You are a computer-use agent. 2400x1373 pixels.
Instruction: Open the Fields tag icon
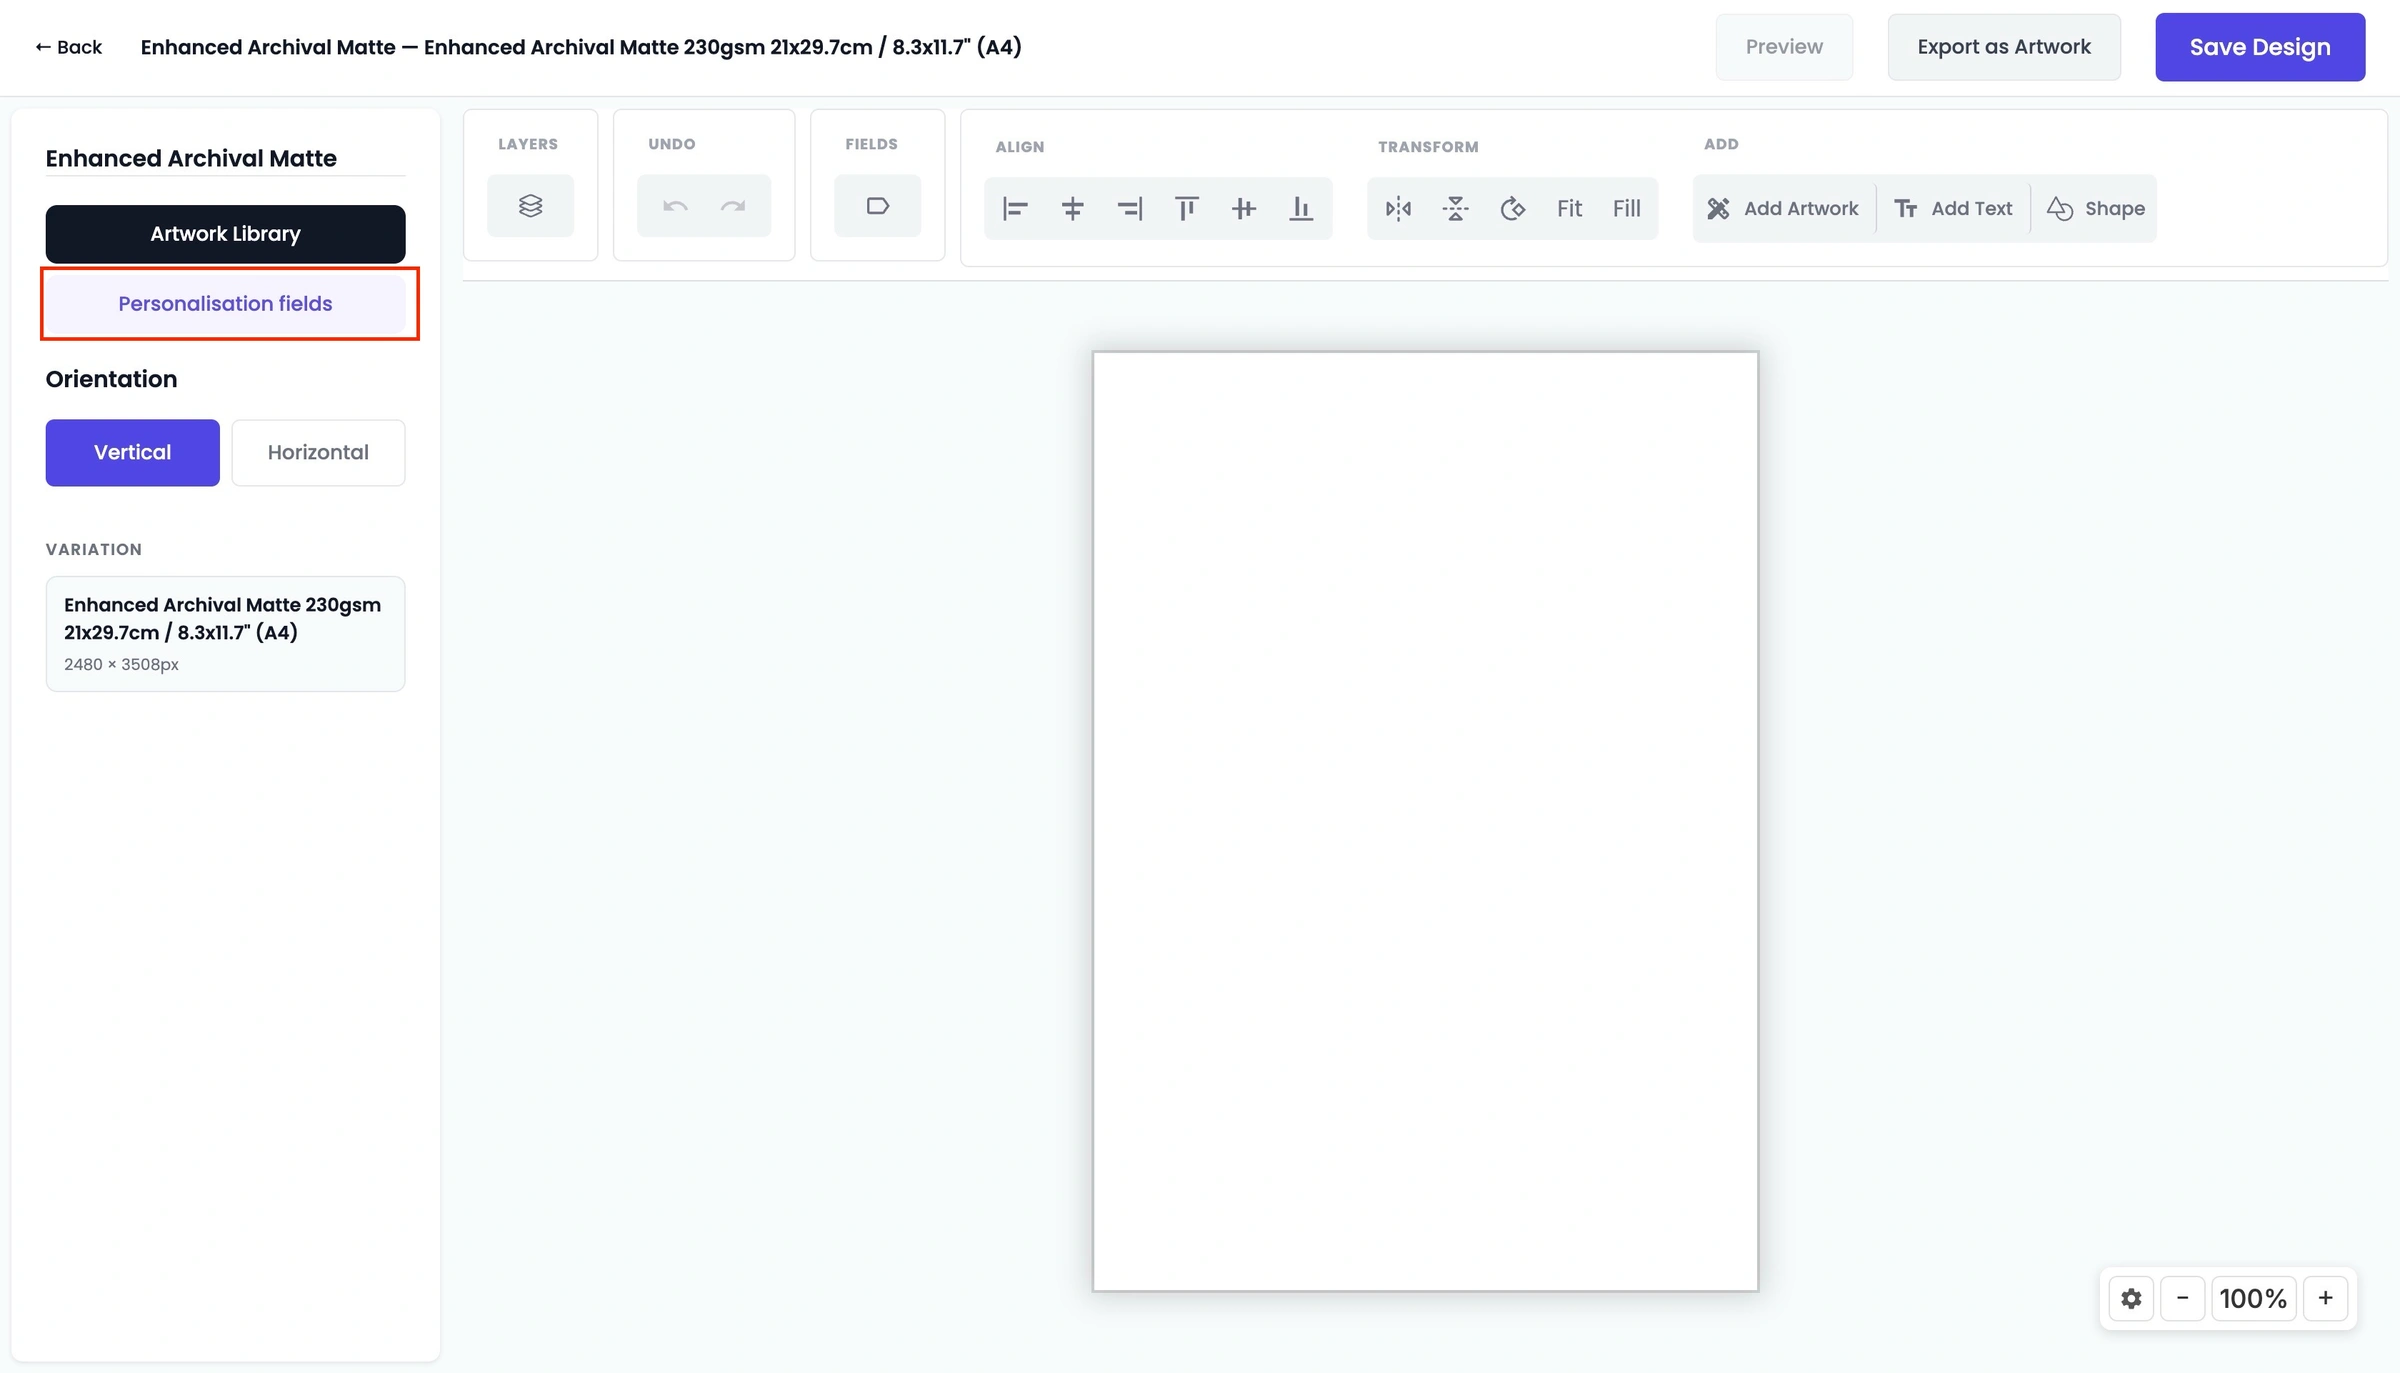click(877, 206)
